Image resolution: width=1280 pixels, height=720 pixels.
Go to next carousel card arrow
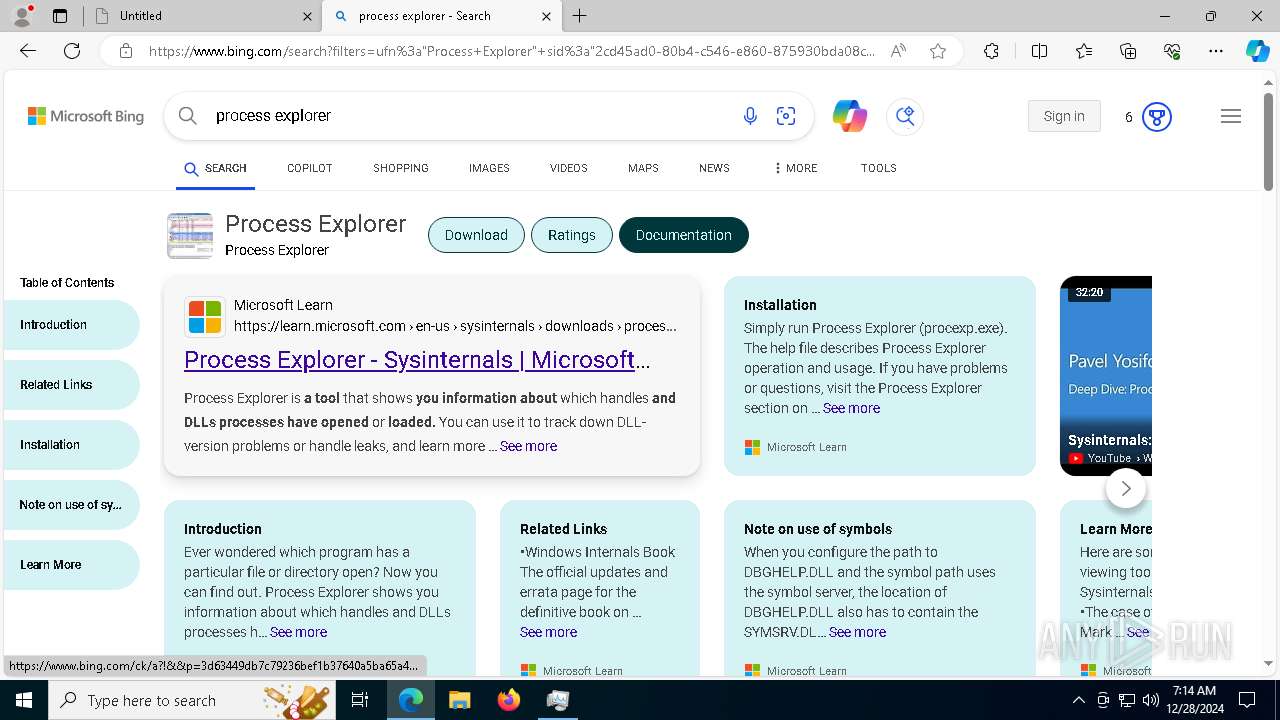coord(1126,488)
